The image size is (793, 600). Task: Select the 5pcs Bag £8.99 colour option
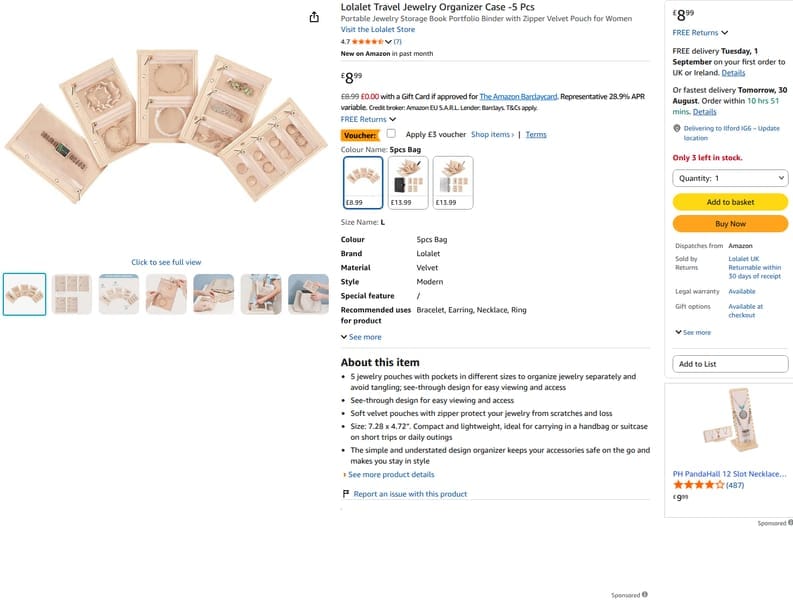point(363,182)
